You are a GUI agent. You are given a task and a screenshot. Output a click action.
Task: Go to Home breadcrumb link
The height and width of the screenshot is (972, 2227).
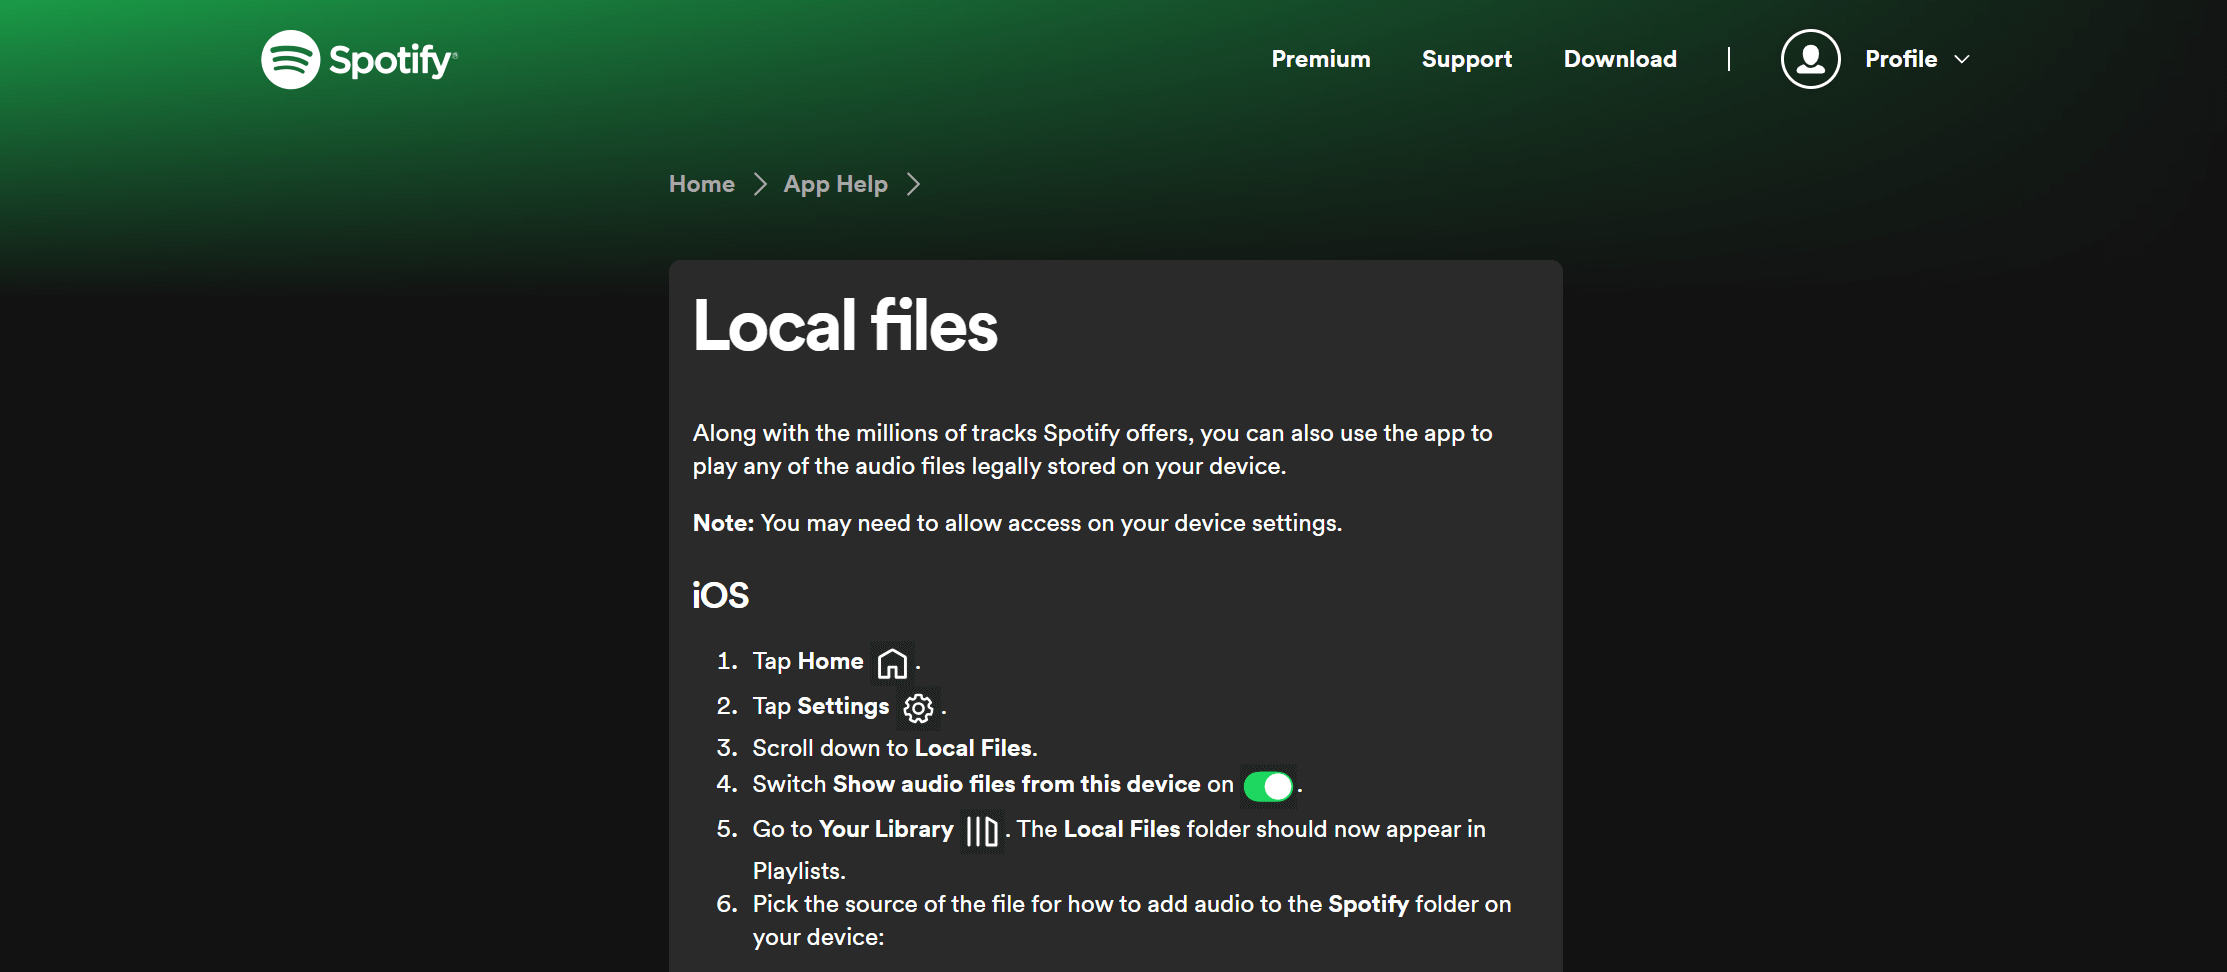(702, 184)
